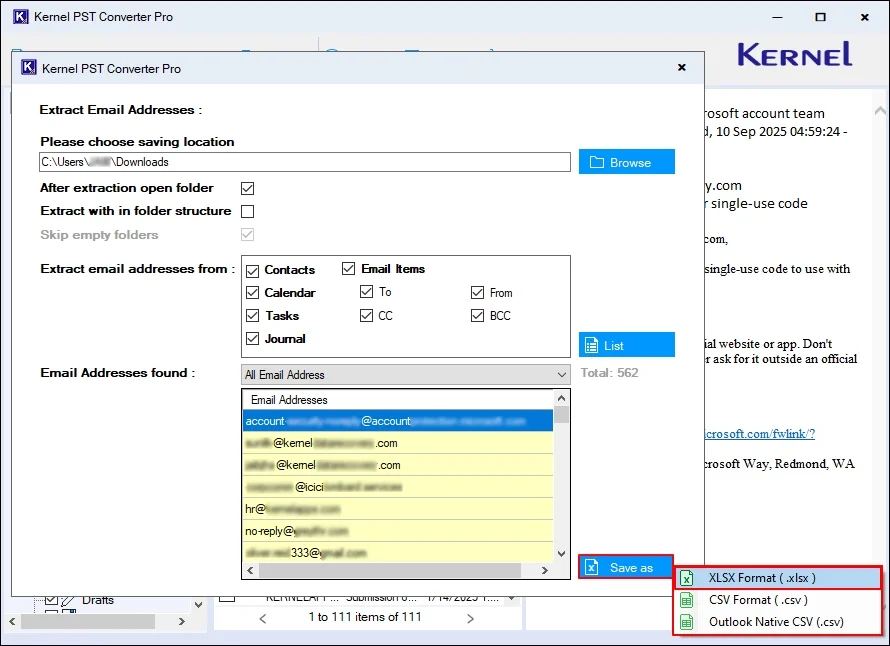Click the List button's table icon

click(591, 345)
